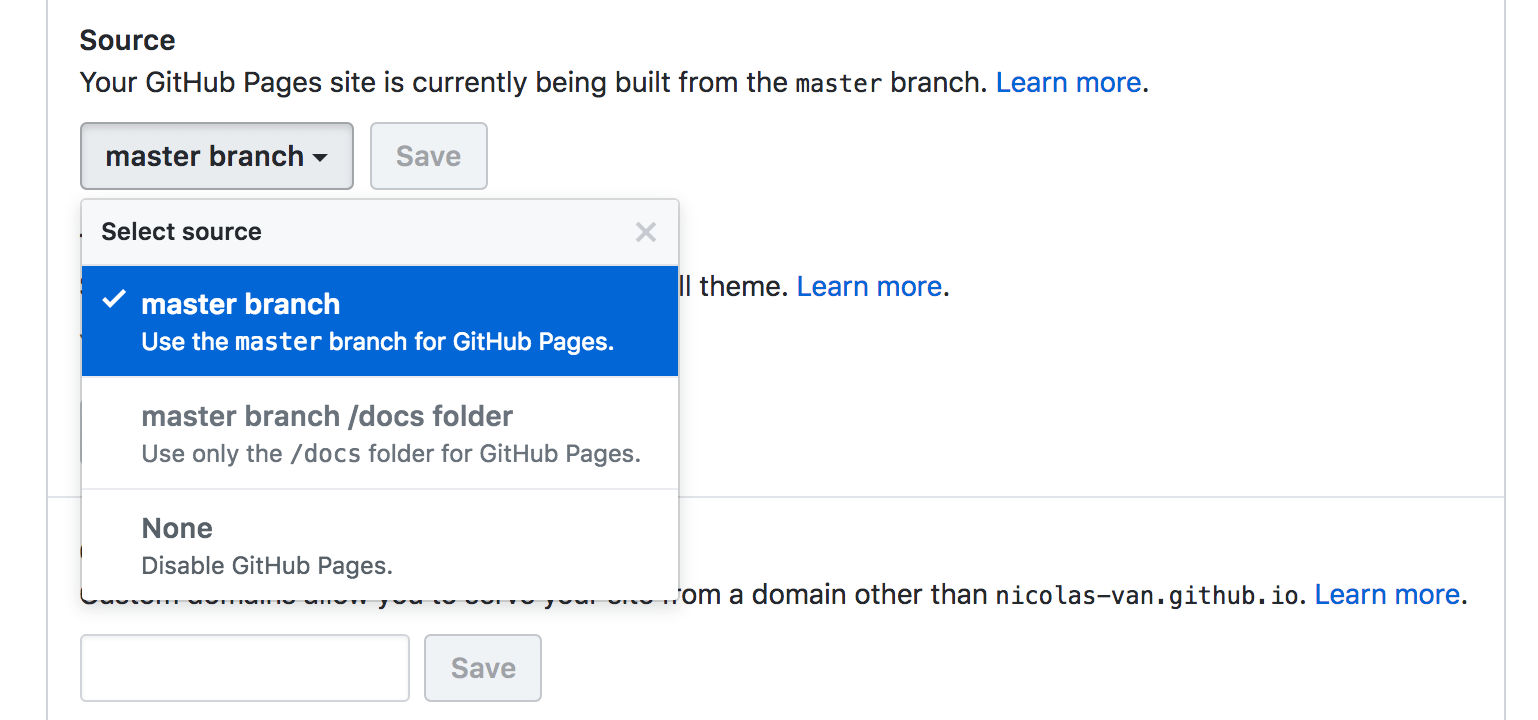The image size is (1538, 720).
Task: Open "Learn more" about the master branch build
Action: [1068, 82]
